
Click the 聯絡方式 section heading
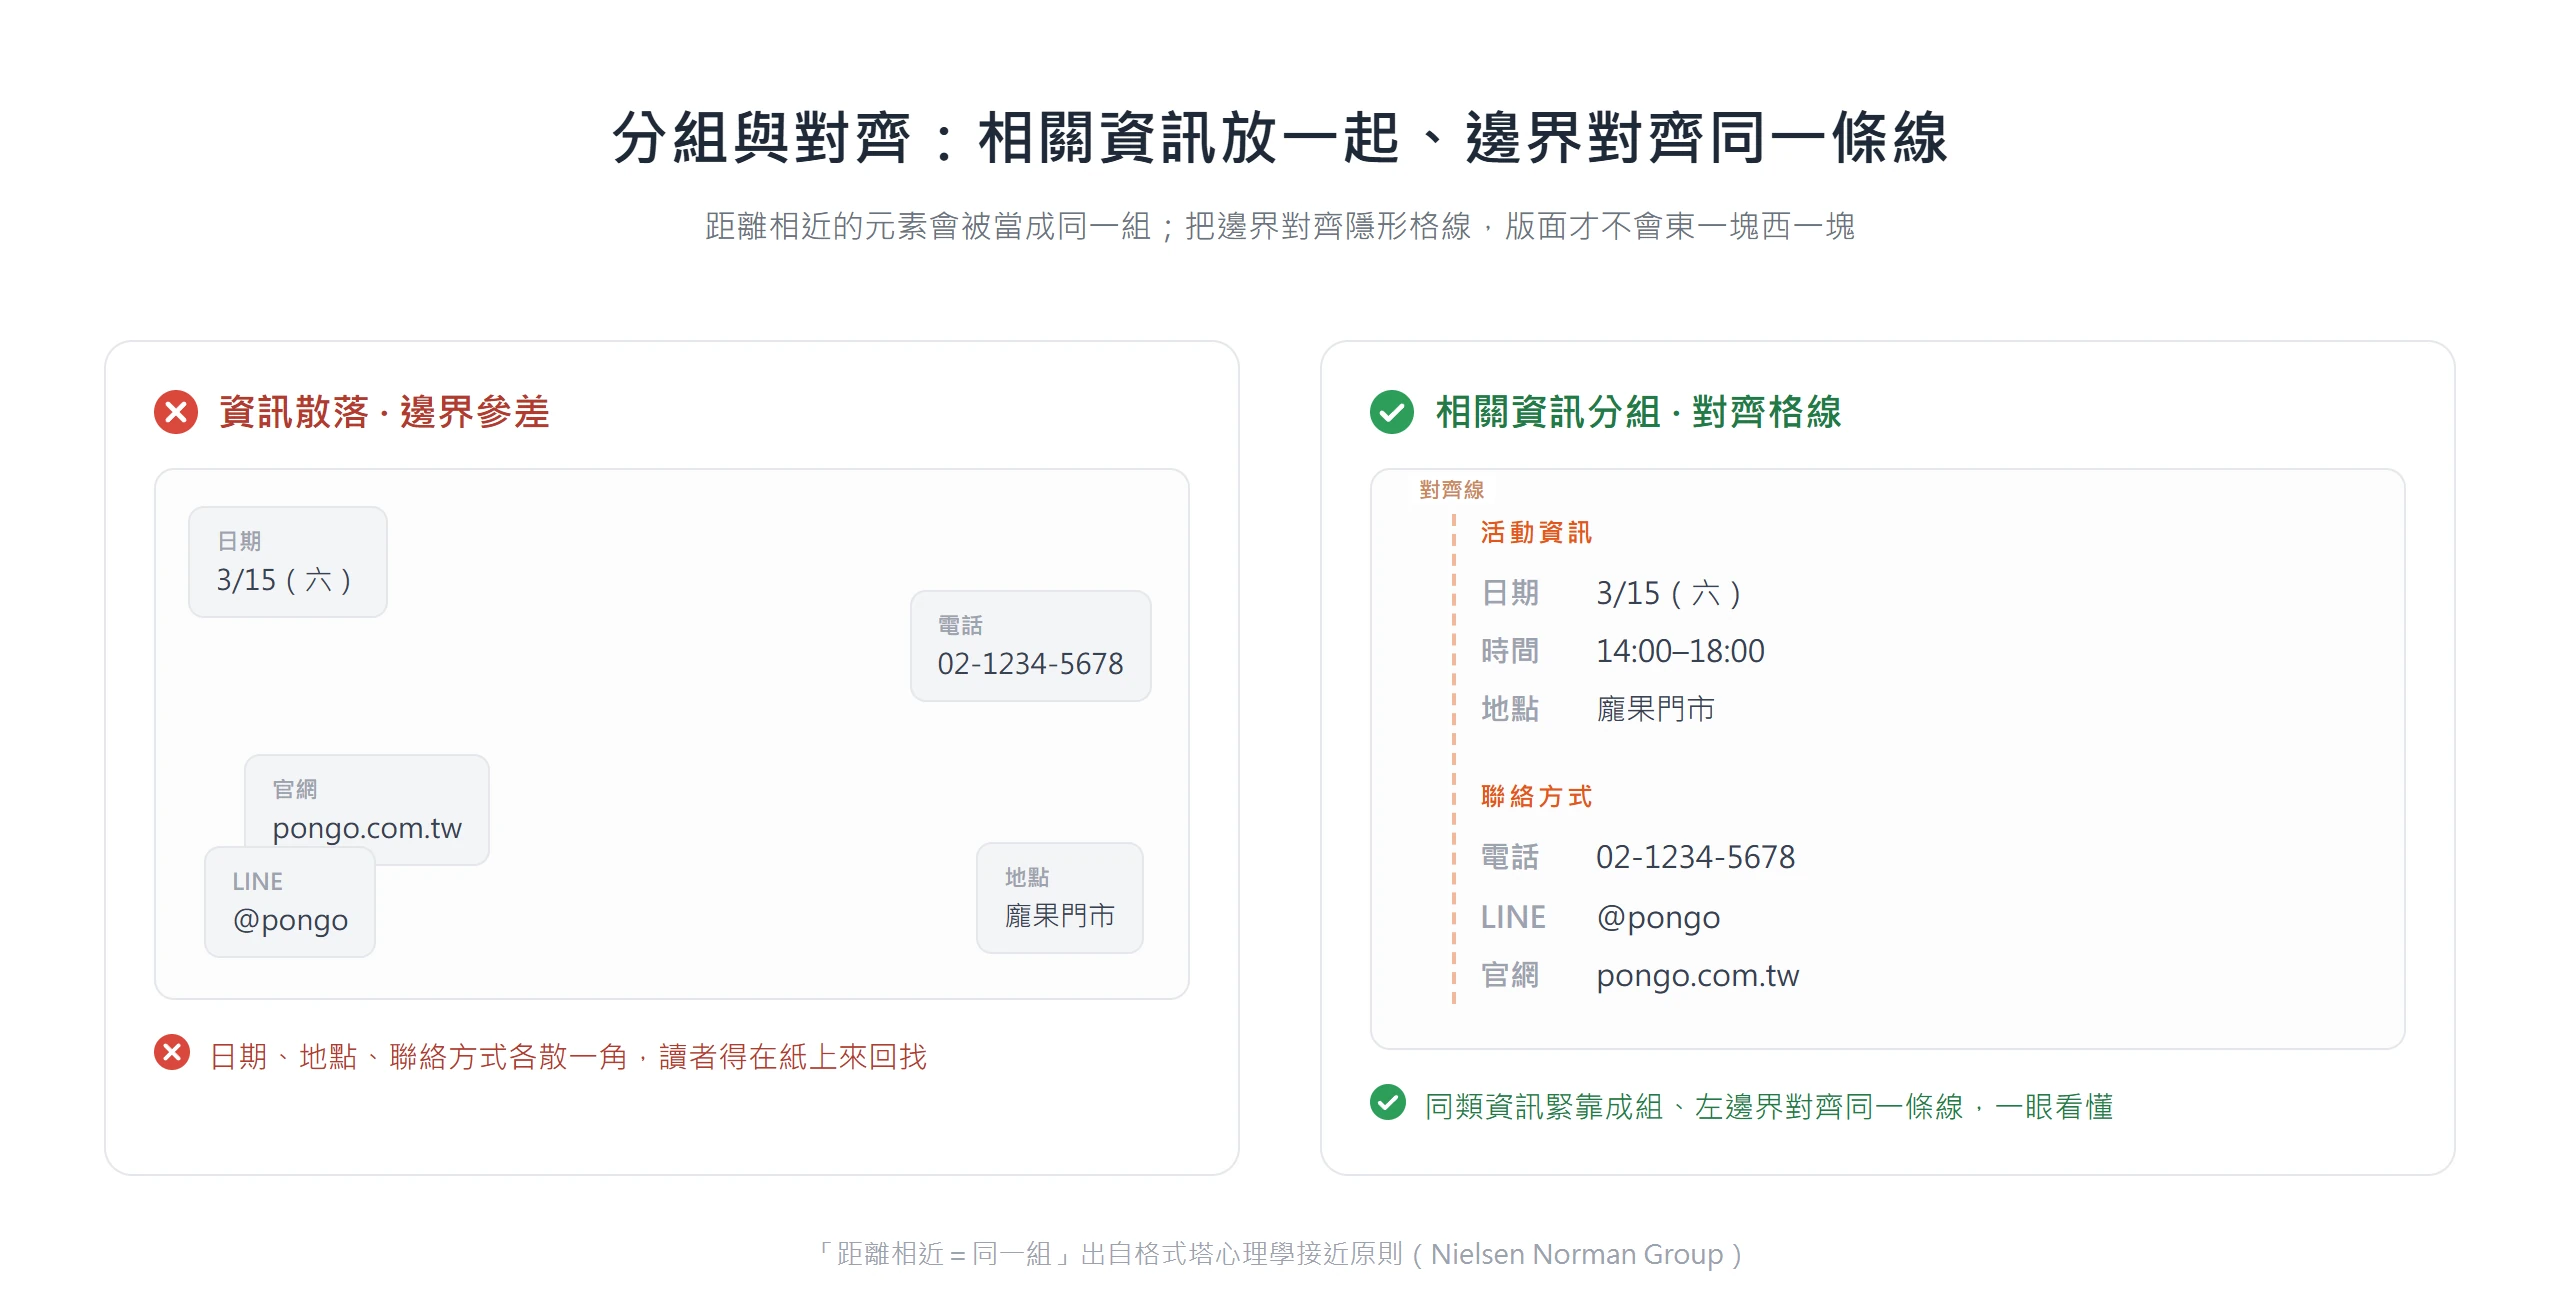[x=1536, y=796]
